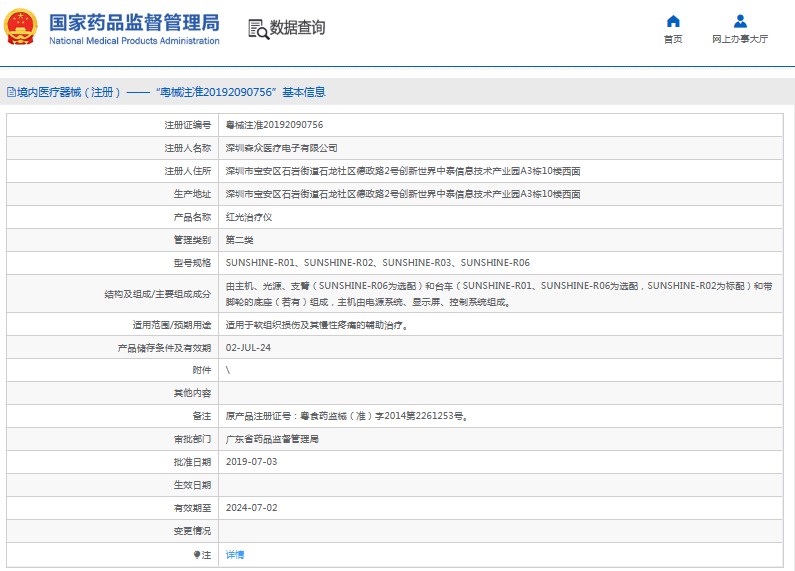The width and height of the screenshot is (795, 571).
Task: Go to 首页 home icon
Action: (673, 21)
